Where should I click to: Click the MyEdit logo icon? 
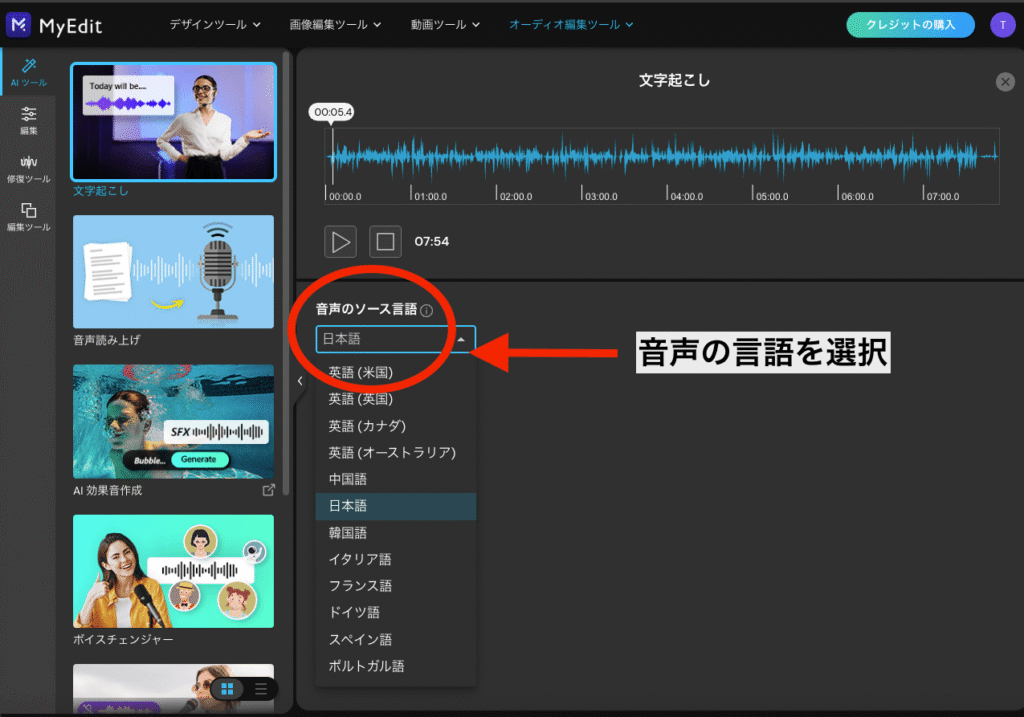click(x=18, y=25)
